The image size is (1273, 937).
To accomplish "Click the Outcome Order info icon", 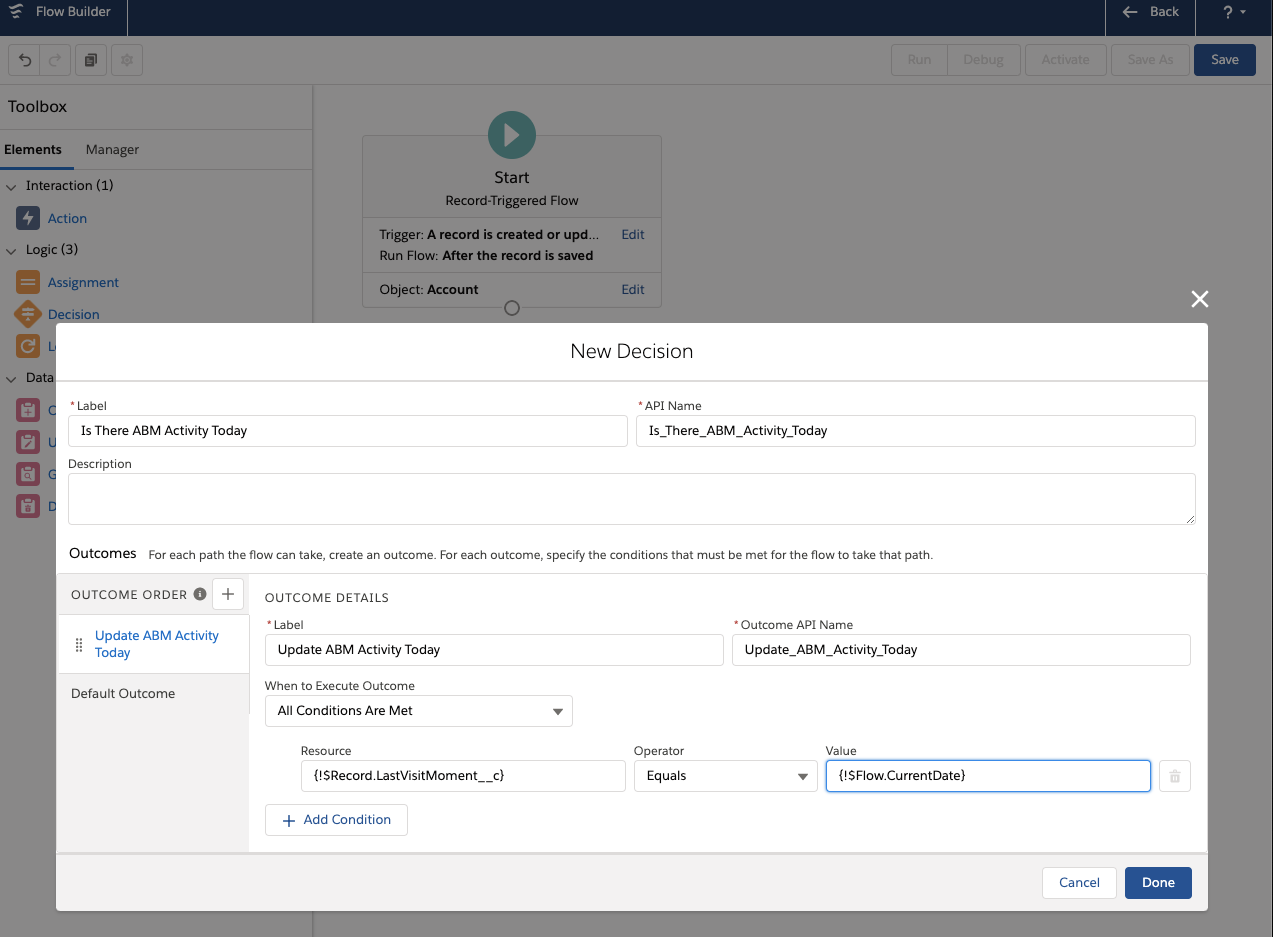I will tap(200, 594).
